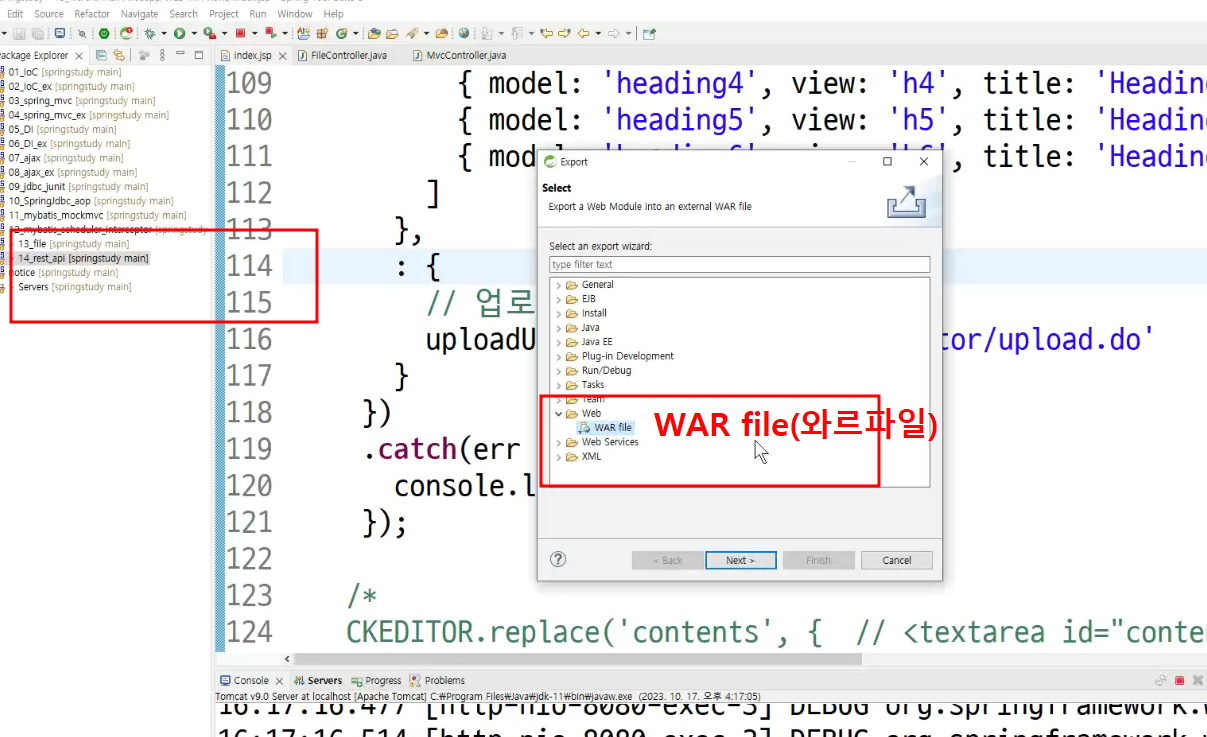Click the New Java Class icon

pos(342,33)
